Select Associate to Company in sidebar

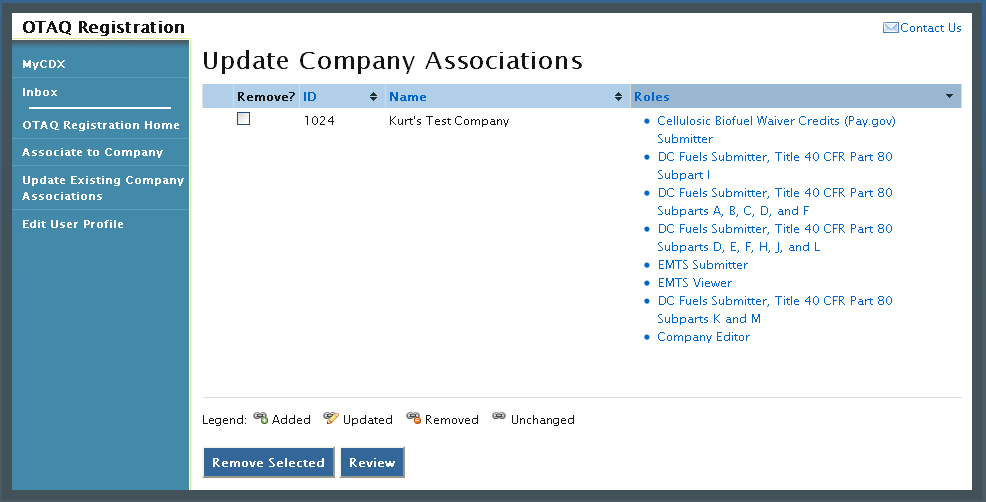(x=92, y=152)
